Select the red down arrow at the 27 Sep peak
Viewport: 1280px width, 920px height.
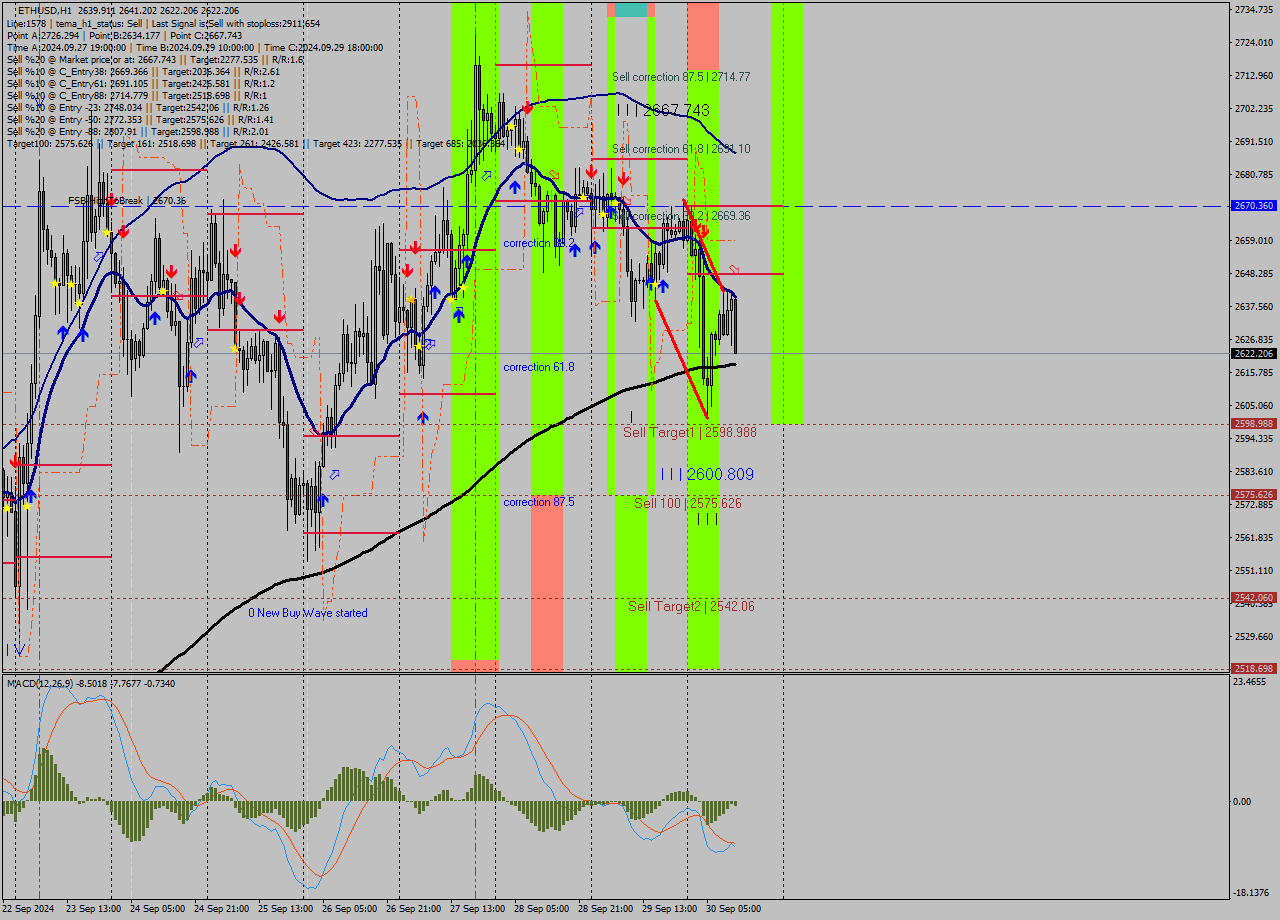525,110
